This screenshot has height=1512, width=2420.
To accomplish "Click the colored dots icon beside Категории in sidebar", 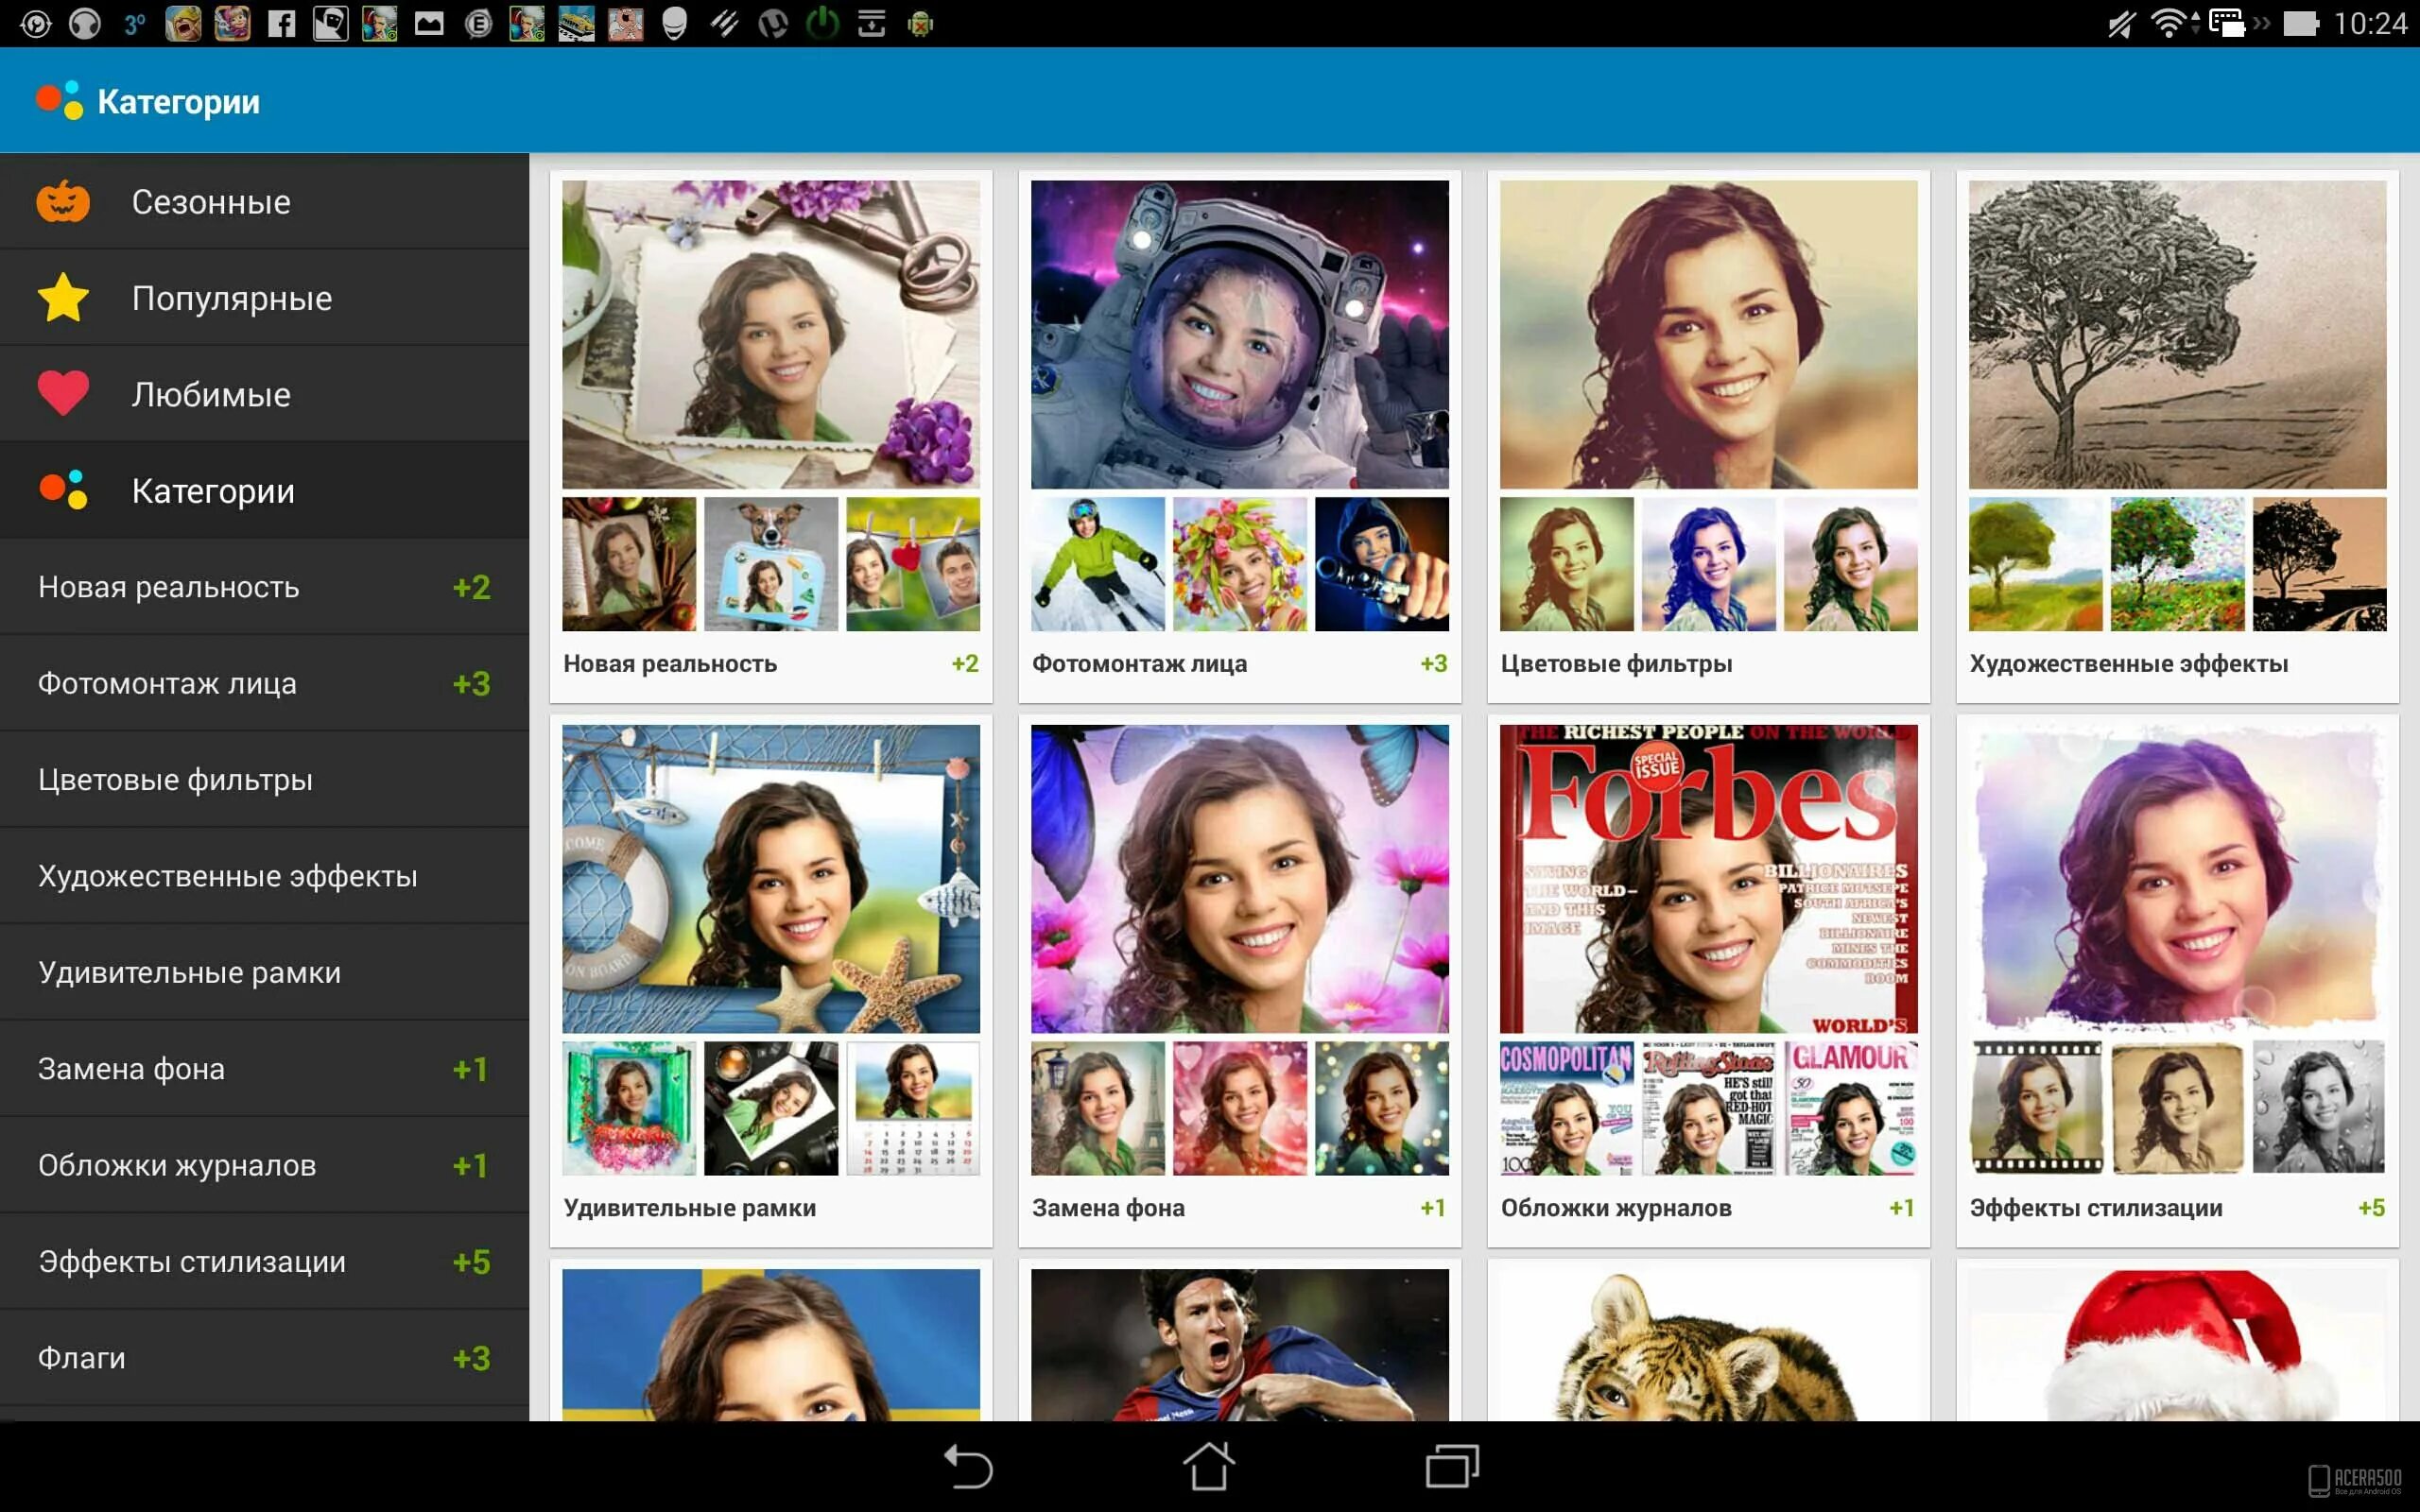I will pyautogui.click(x=63, y=490).
